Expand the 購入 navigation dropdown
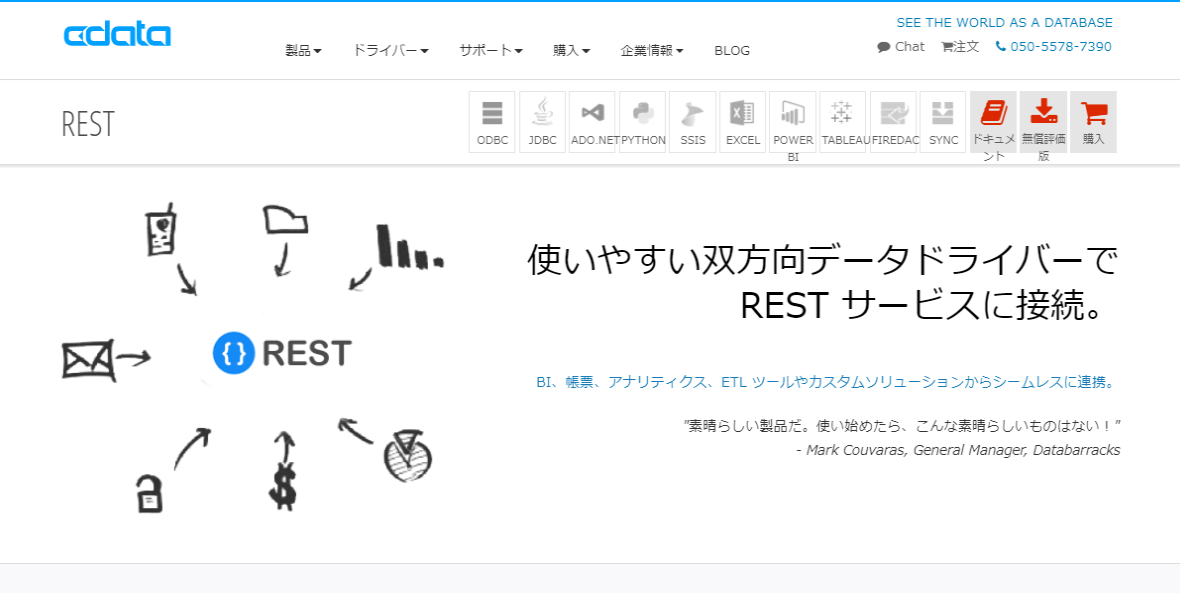 pos(572,50)
